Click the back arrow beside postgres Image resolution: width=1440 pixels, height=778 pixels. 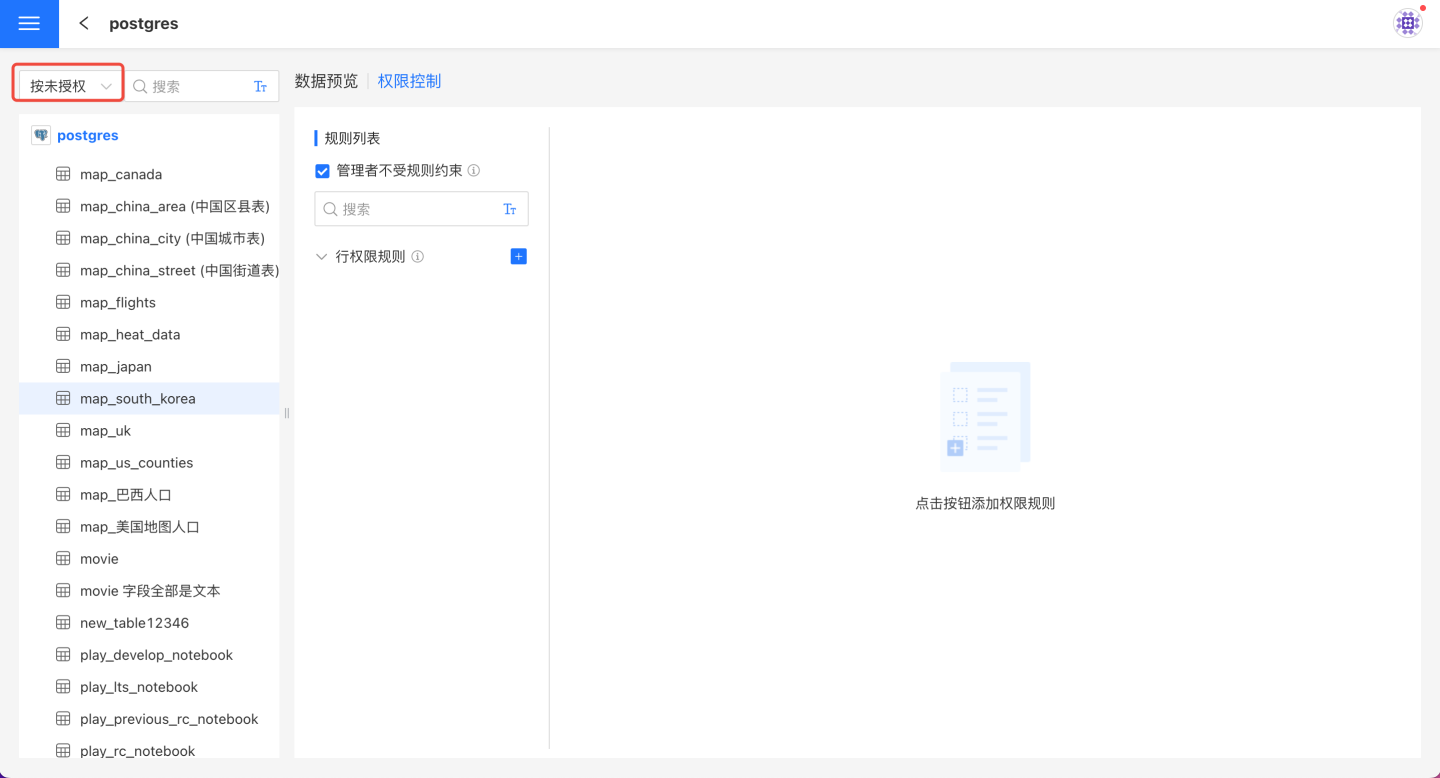[x=84, y=24]
